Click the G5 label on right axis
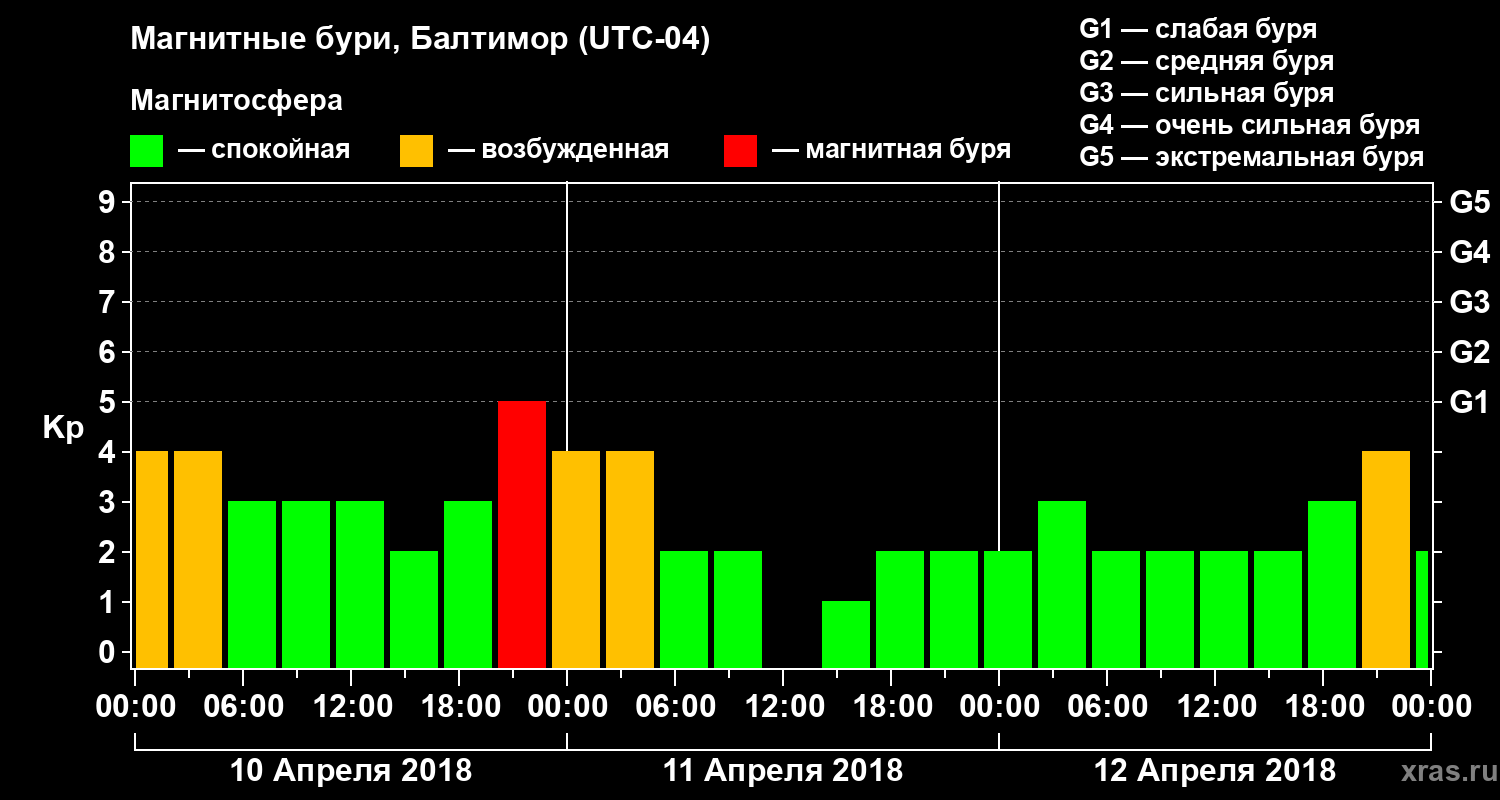1500x800 pixels. pyautogui.click(x=1470, y=202)
